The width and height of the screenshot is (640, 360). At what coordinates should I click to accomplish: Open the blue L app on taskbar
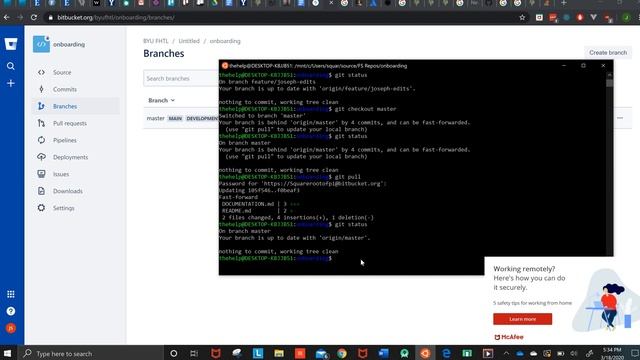(258, 353)
